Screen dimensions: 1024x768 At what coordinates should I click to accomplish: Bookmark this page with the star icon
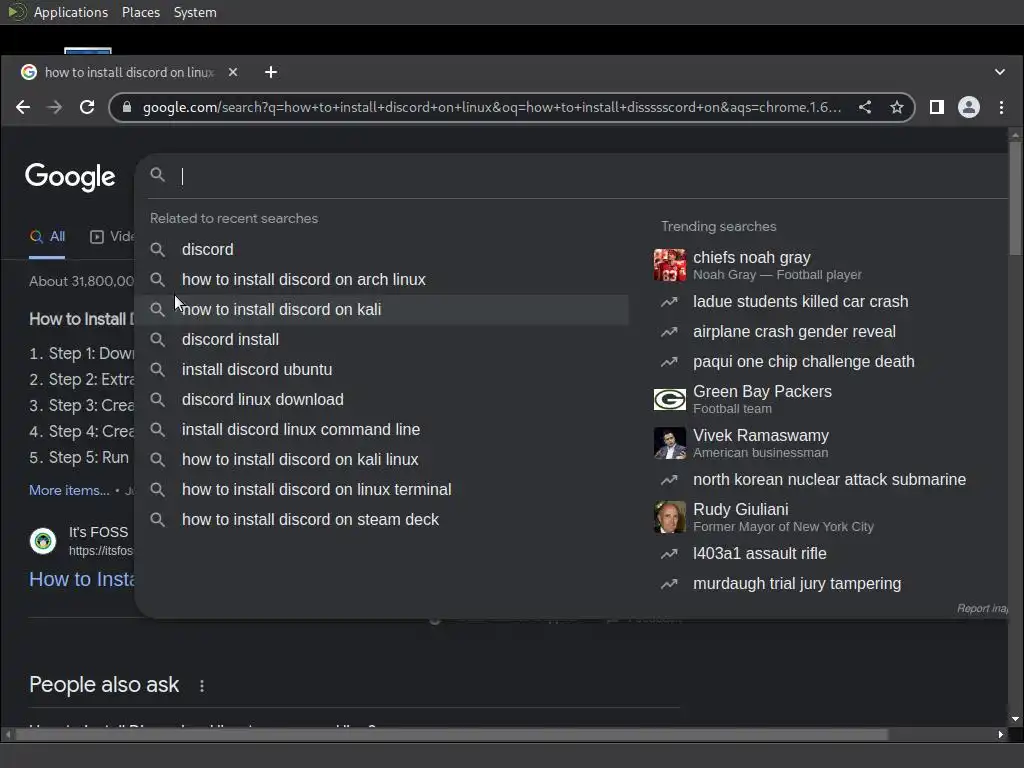(x=897, y=107)
